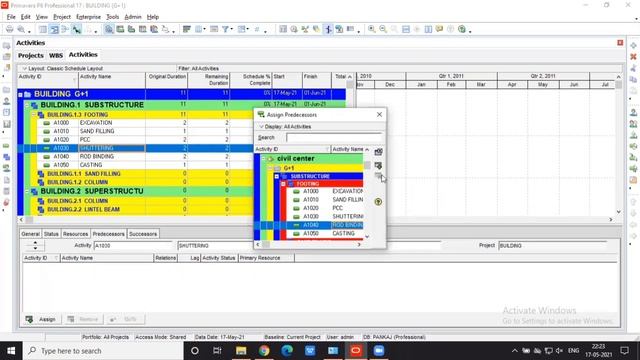Open the Successors details tab
Image resolution: width=640 pixels, height=360 pixels.
[143, 234]
